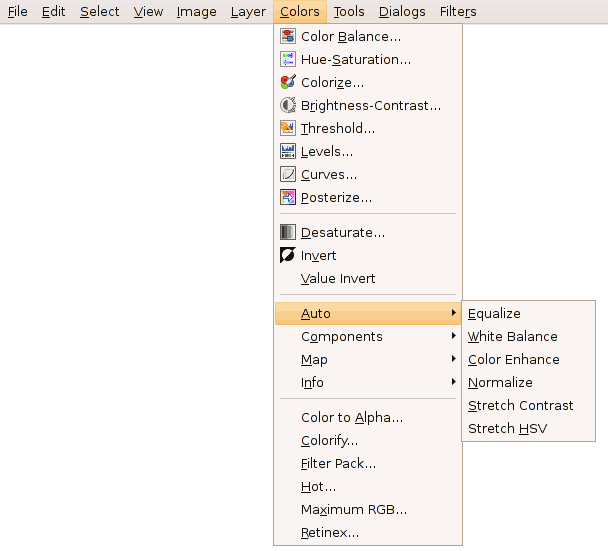Open the Edit menu
This screenshot has width=608, height=551.
tap(54, 12)
